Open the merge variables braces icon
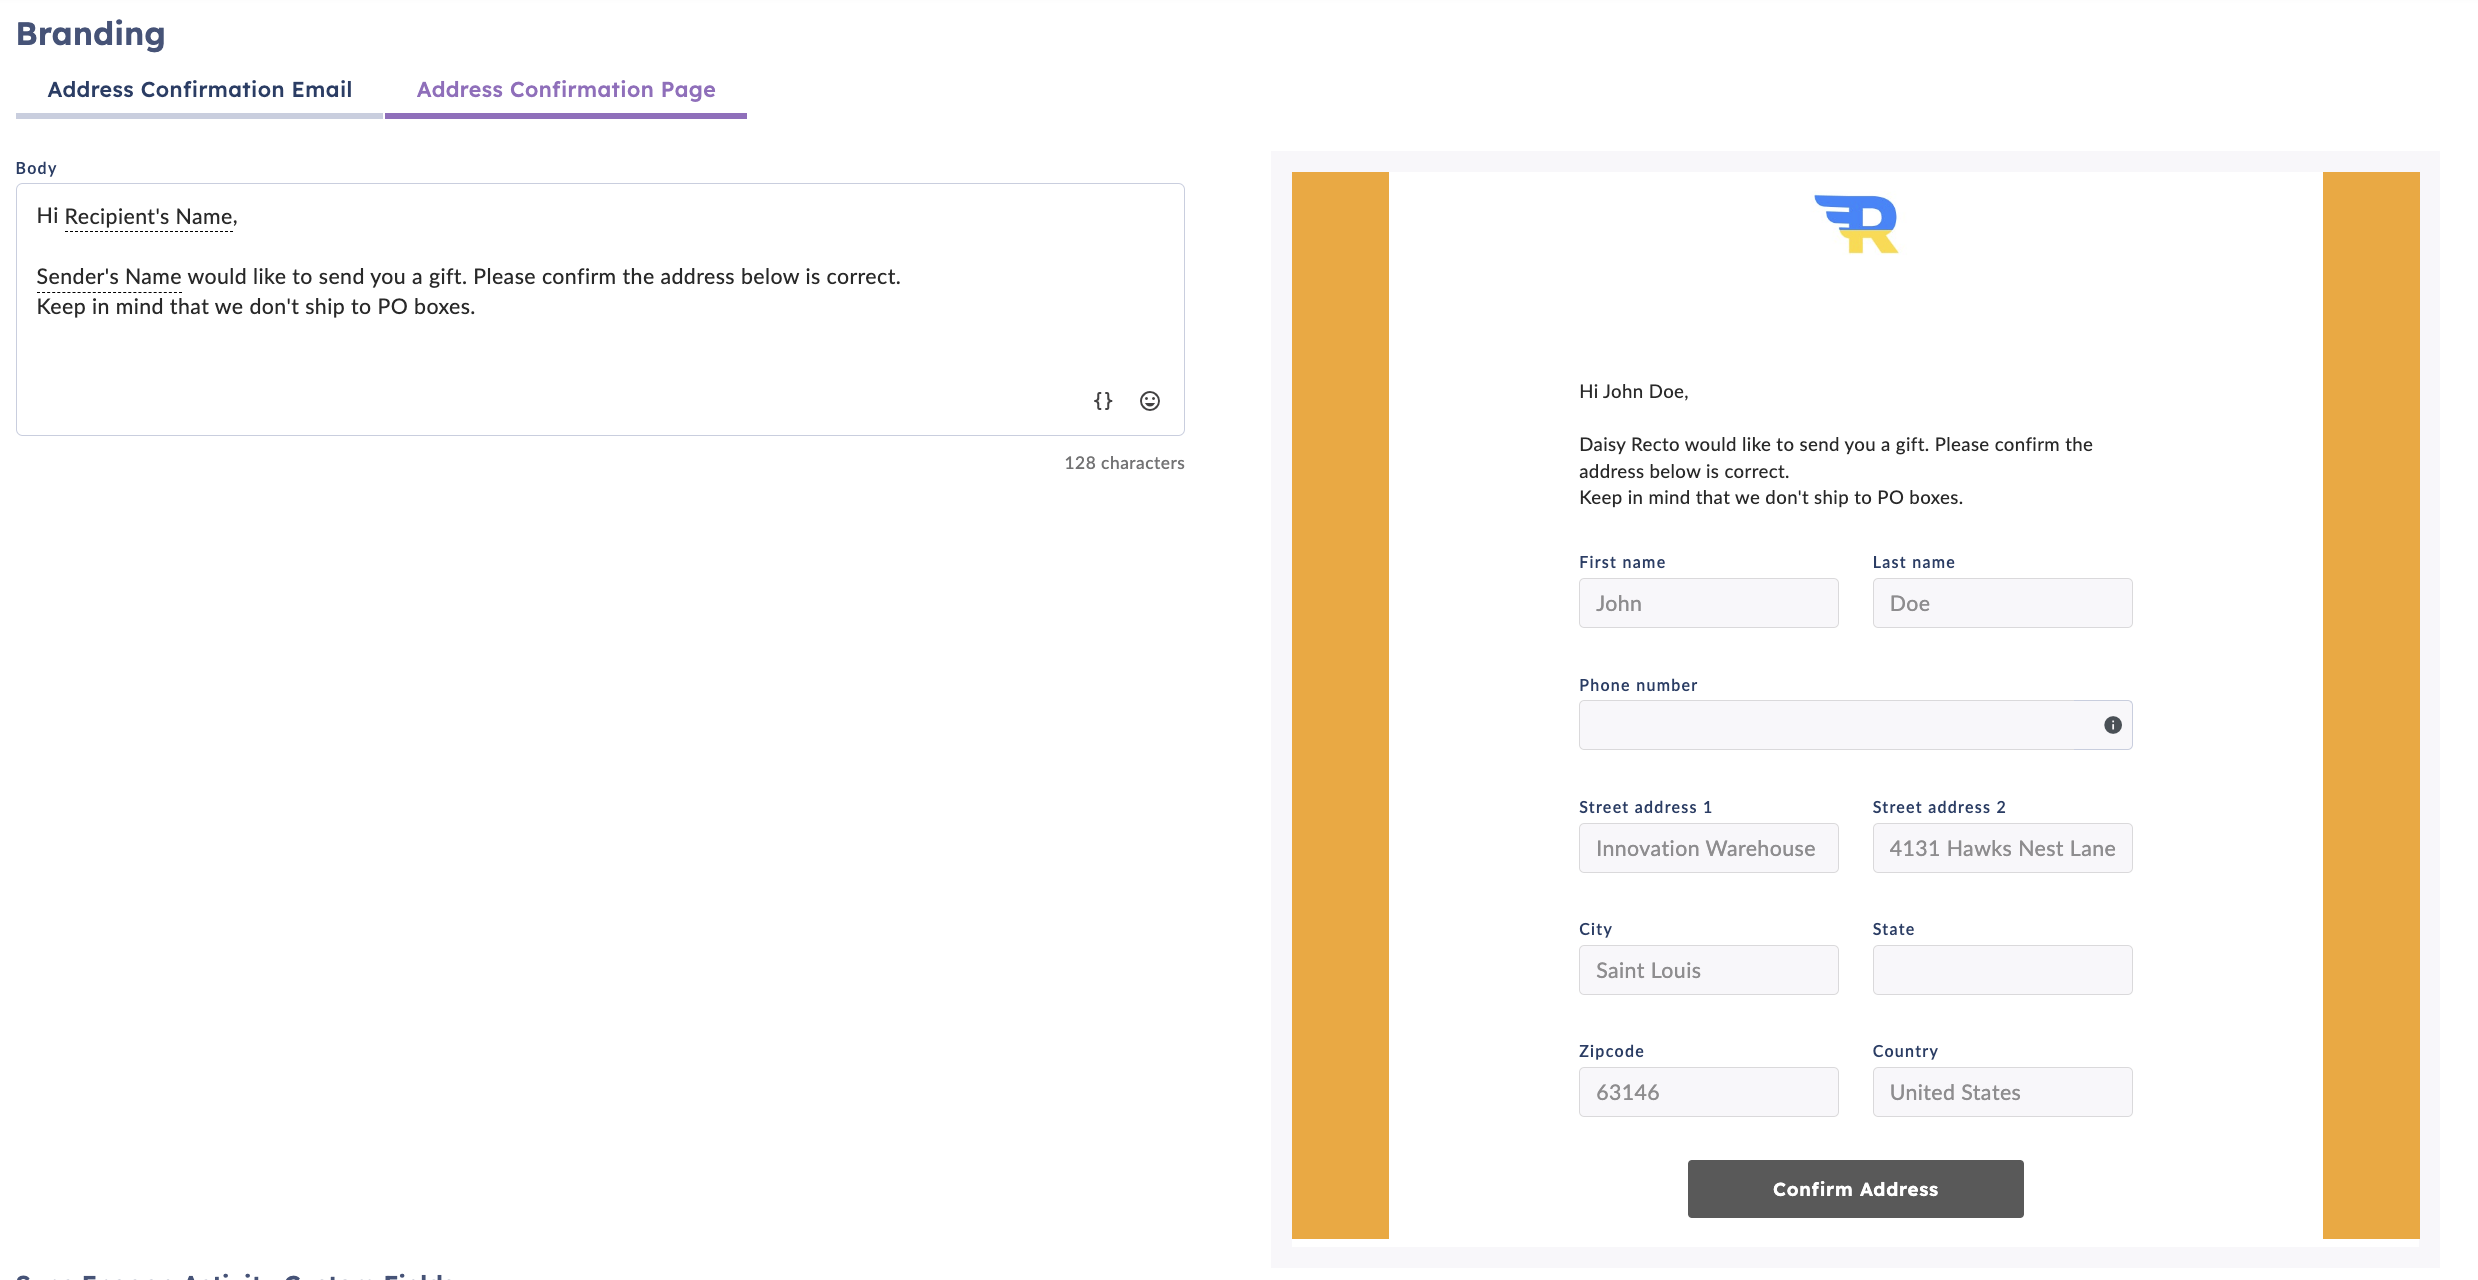 coord(1103,401)
